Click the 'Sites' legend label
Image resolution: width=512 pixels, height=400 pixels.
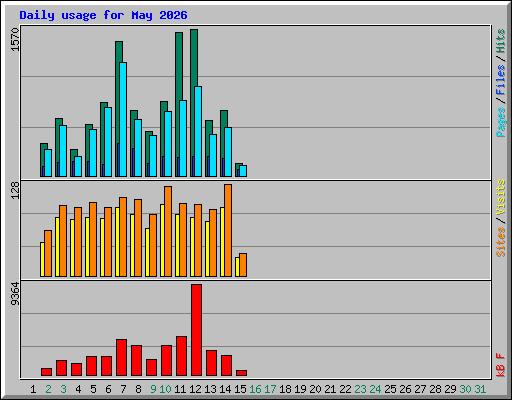pyautogui.click(x=500, y=242)
